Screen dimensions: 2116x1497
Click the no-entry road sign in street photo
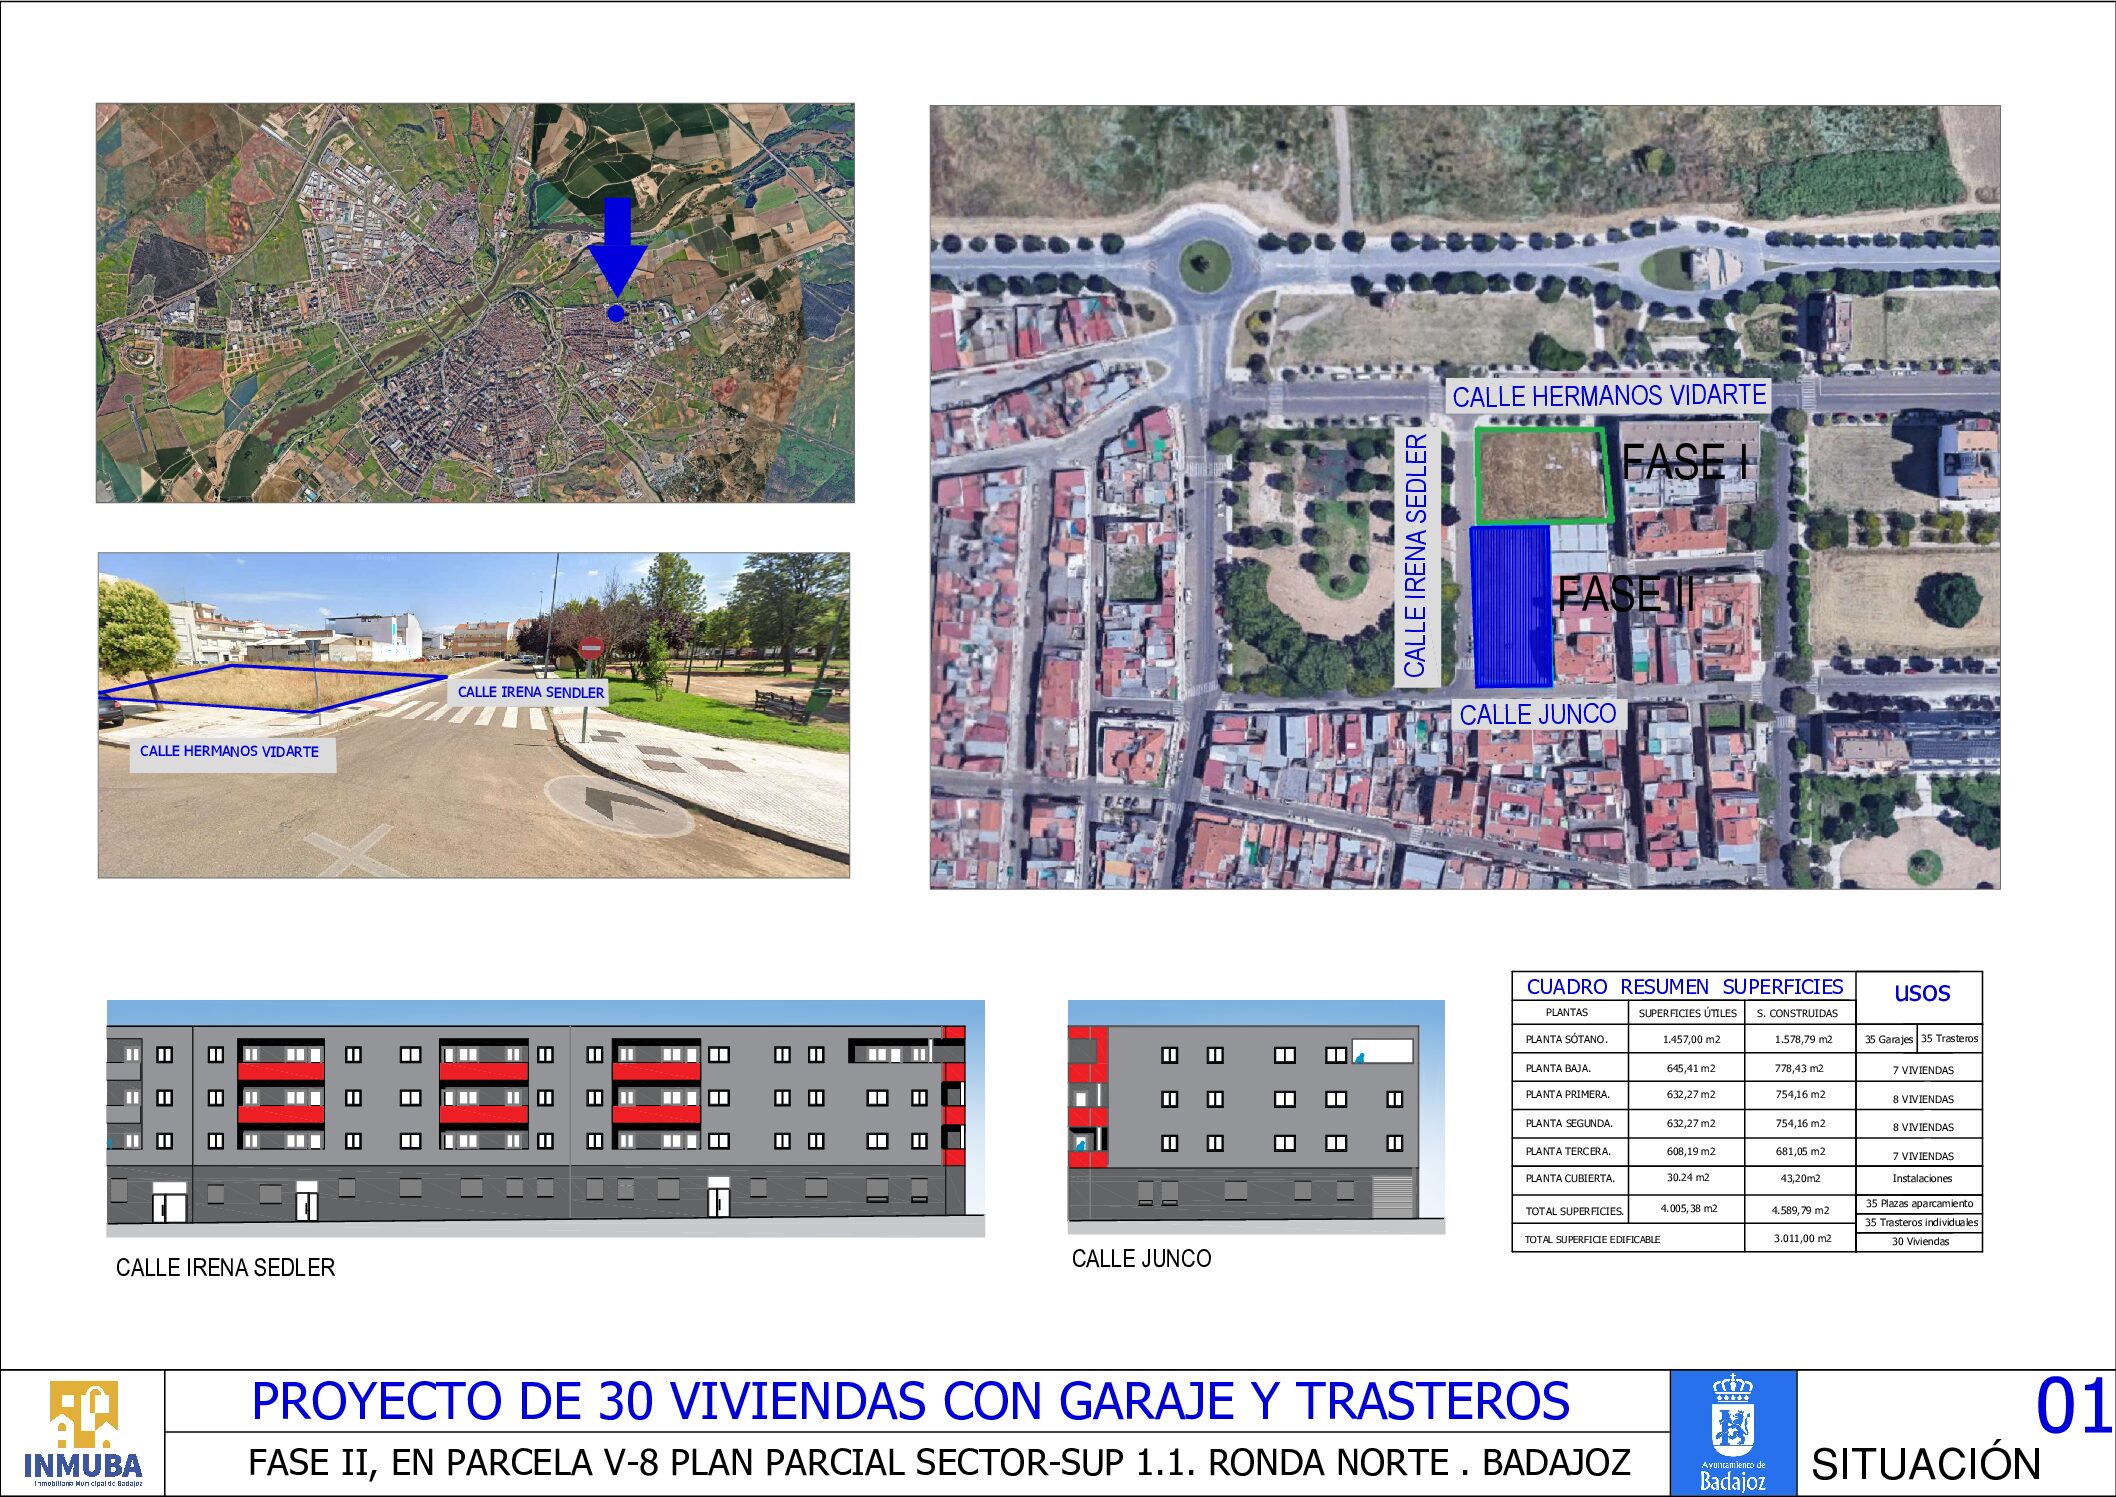tap(591, 648)
